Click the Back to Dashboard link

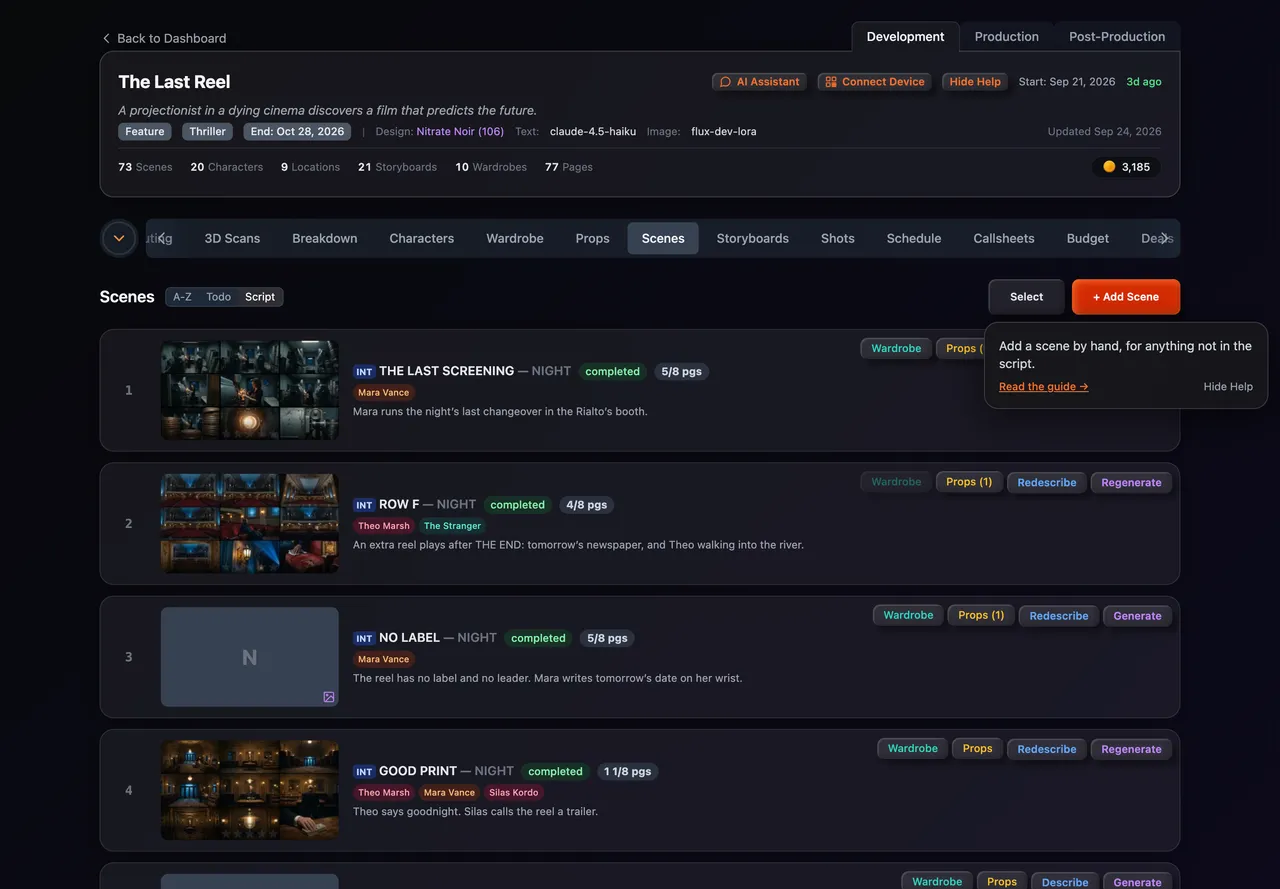point(164,38)
